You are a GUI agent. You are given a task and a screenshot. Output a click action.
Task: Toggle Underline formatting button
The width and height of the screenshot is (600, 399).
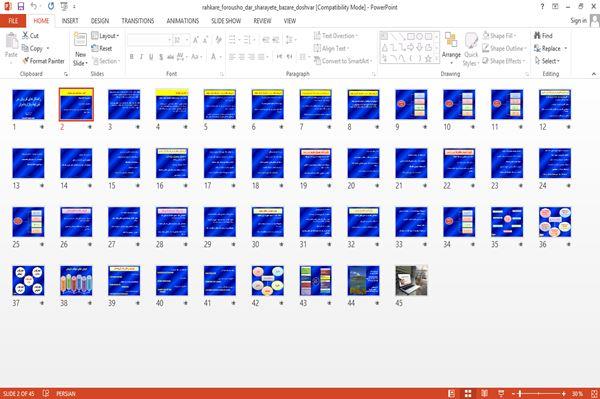tap(151, 57)
